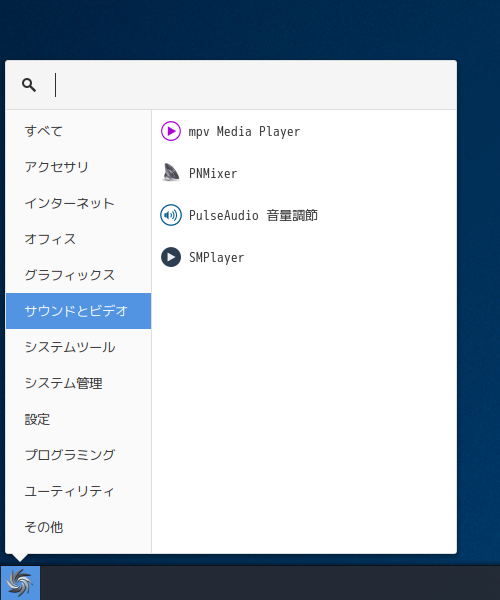The image size is (500, 600).
Task: Open the システムツール category
Action: 78,347
